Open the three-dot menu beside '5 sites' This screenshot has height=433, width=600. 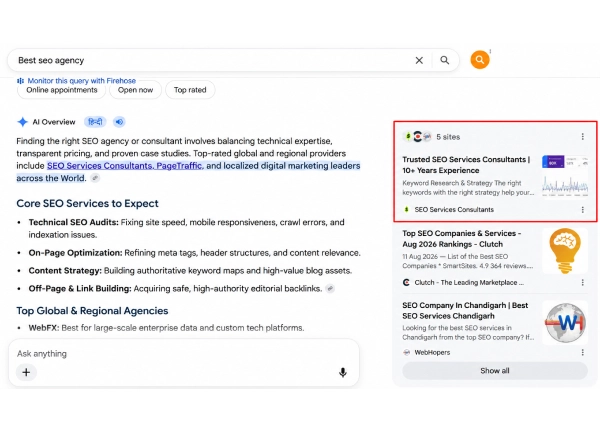coord(582,137)
